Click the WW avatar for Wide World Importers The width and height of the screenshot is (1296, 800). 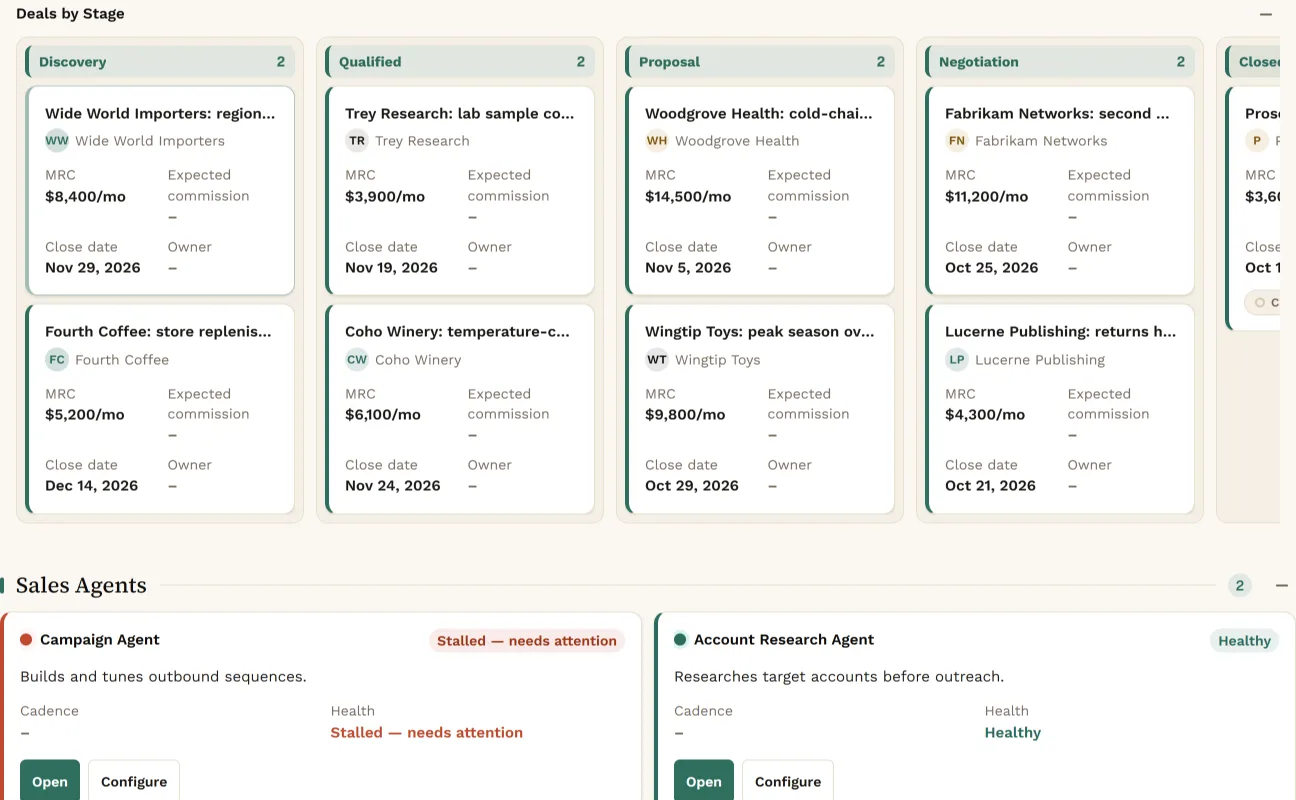57,140
